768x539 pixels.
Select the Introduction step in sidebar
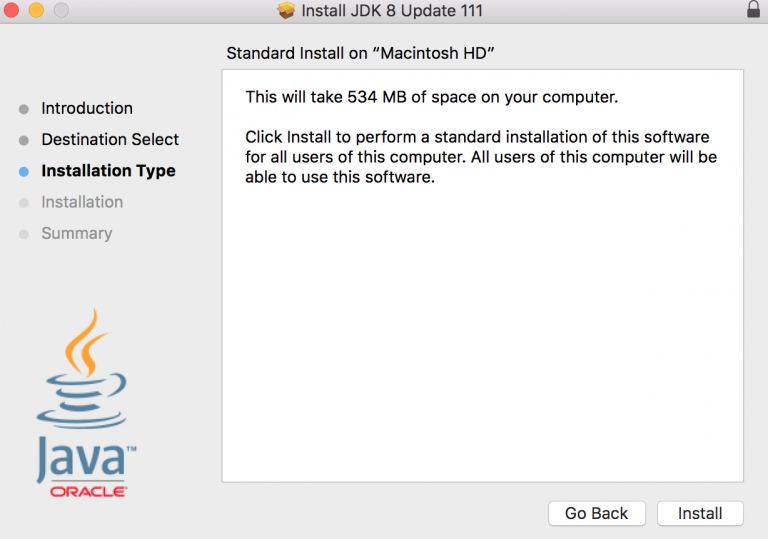coord(87,108)
